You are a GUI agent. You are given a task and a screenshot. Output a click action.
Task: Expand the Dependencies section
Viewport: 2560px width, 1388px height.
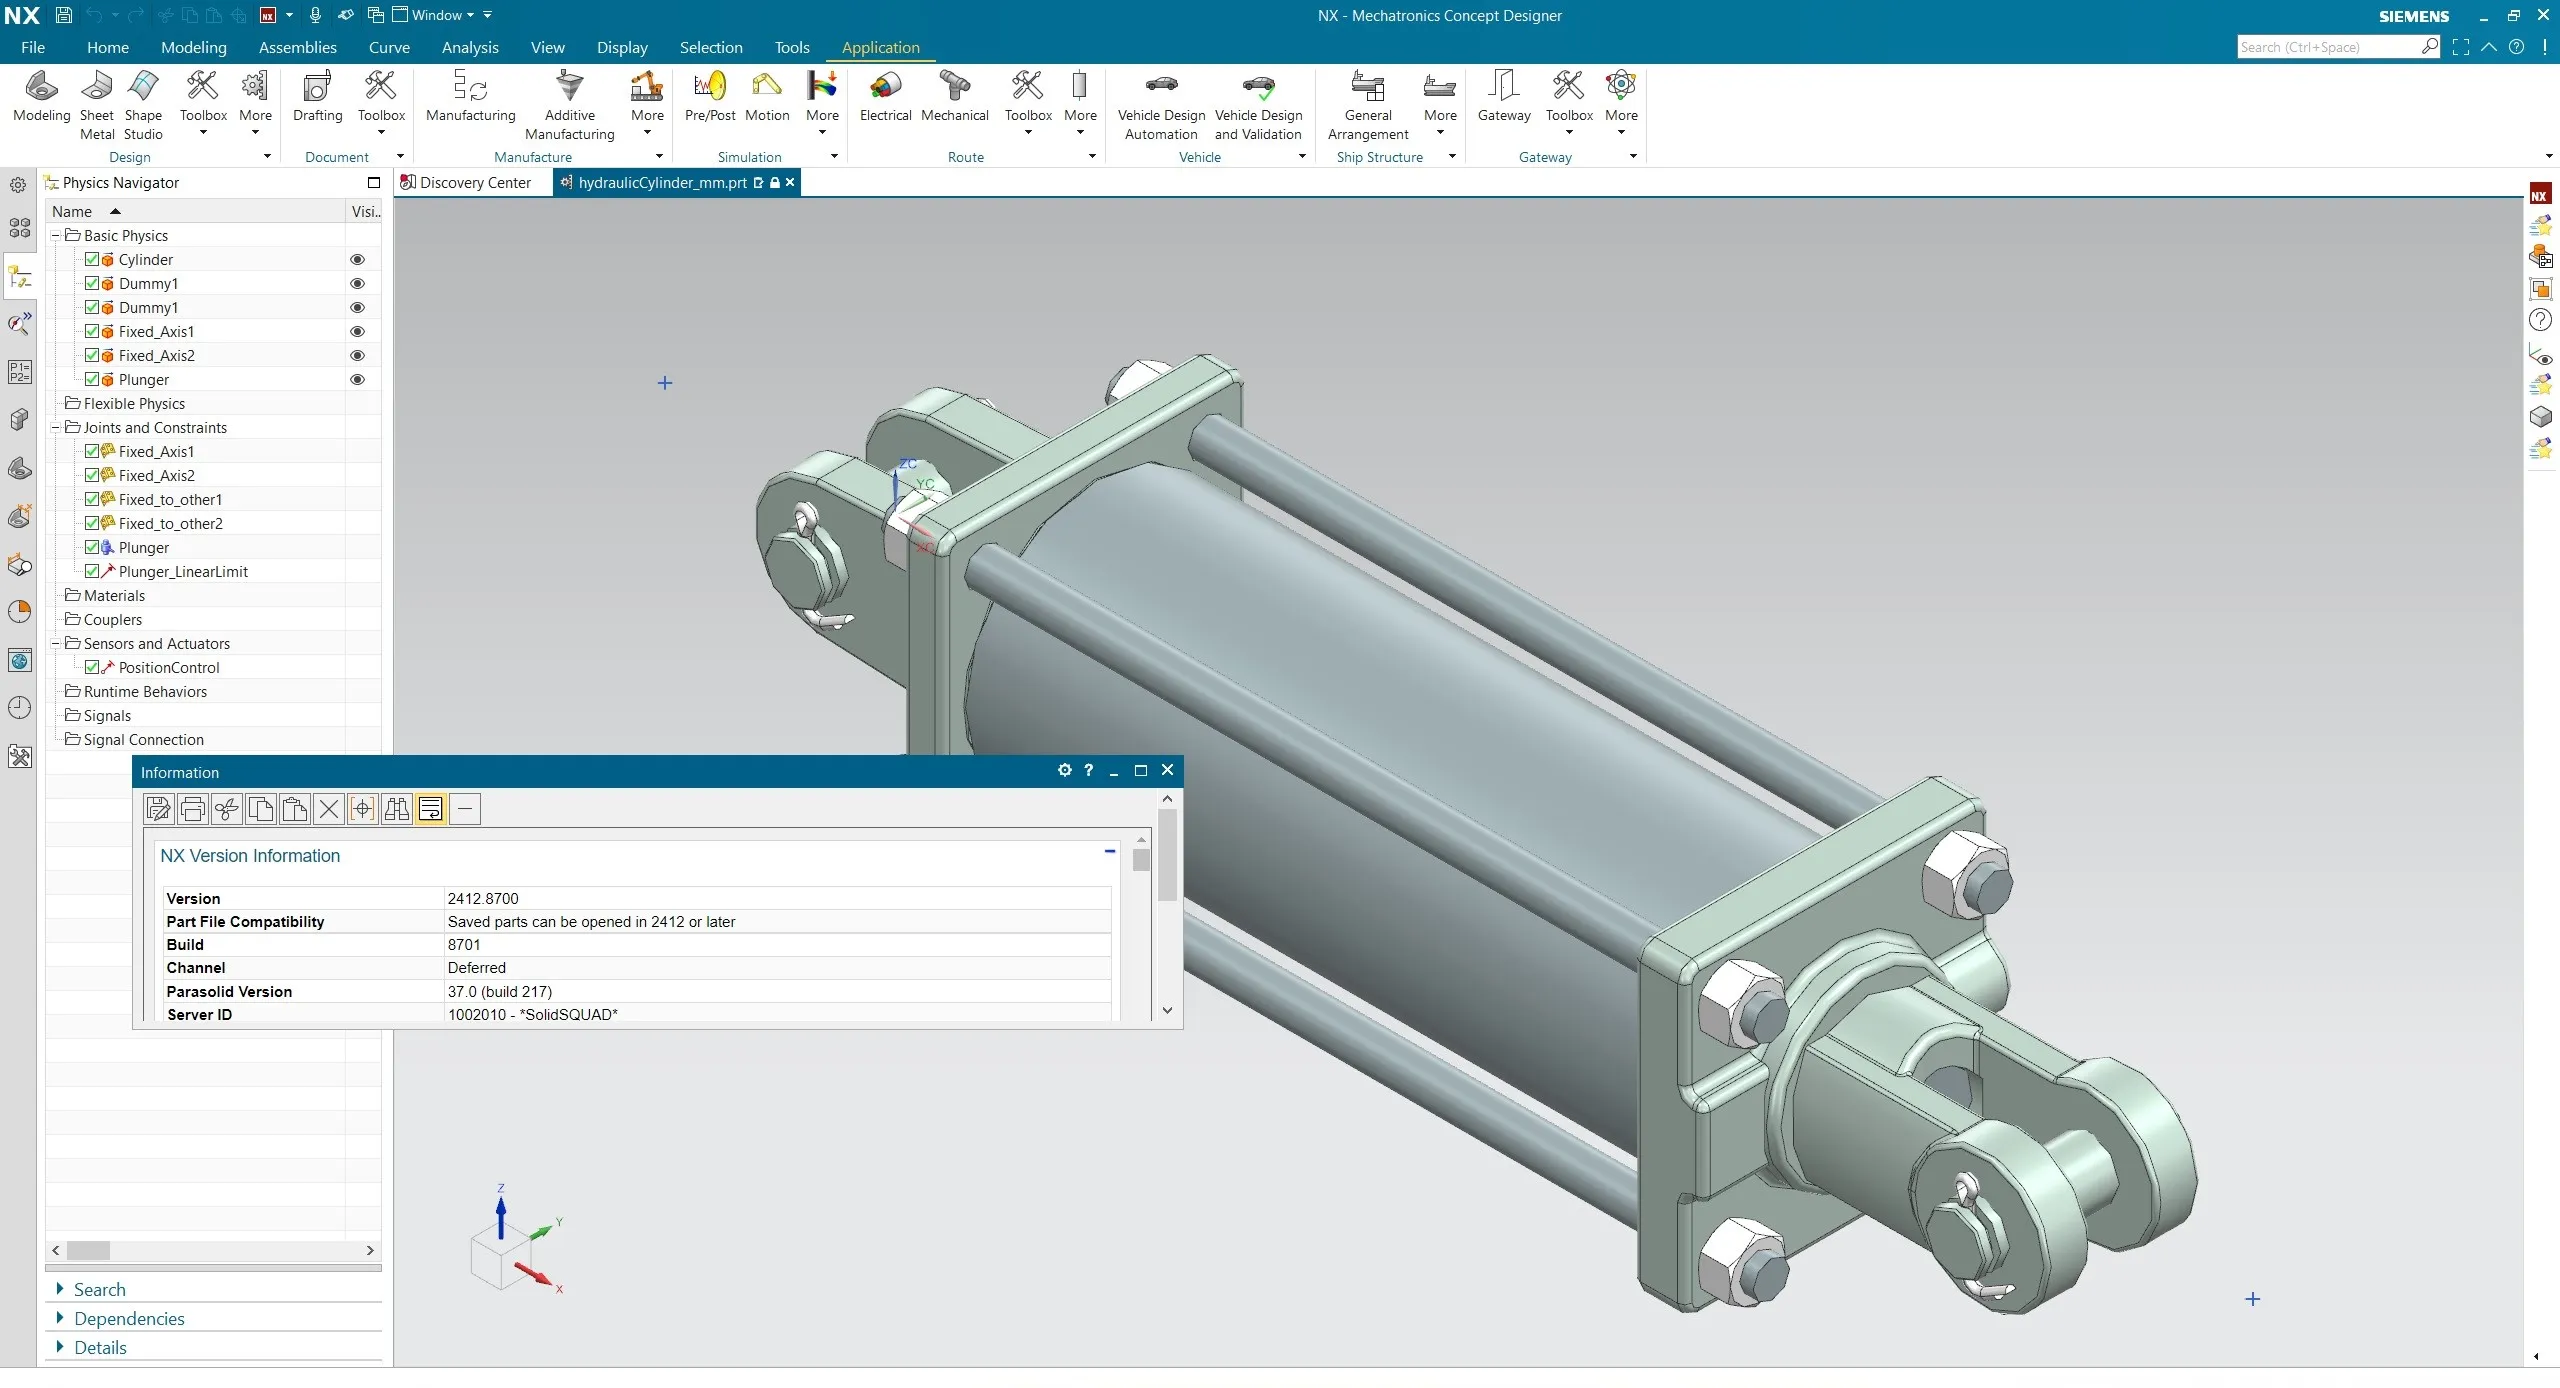tap(128, 1319)
